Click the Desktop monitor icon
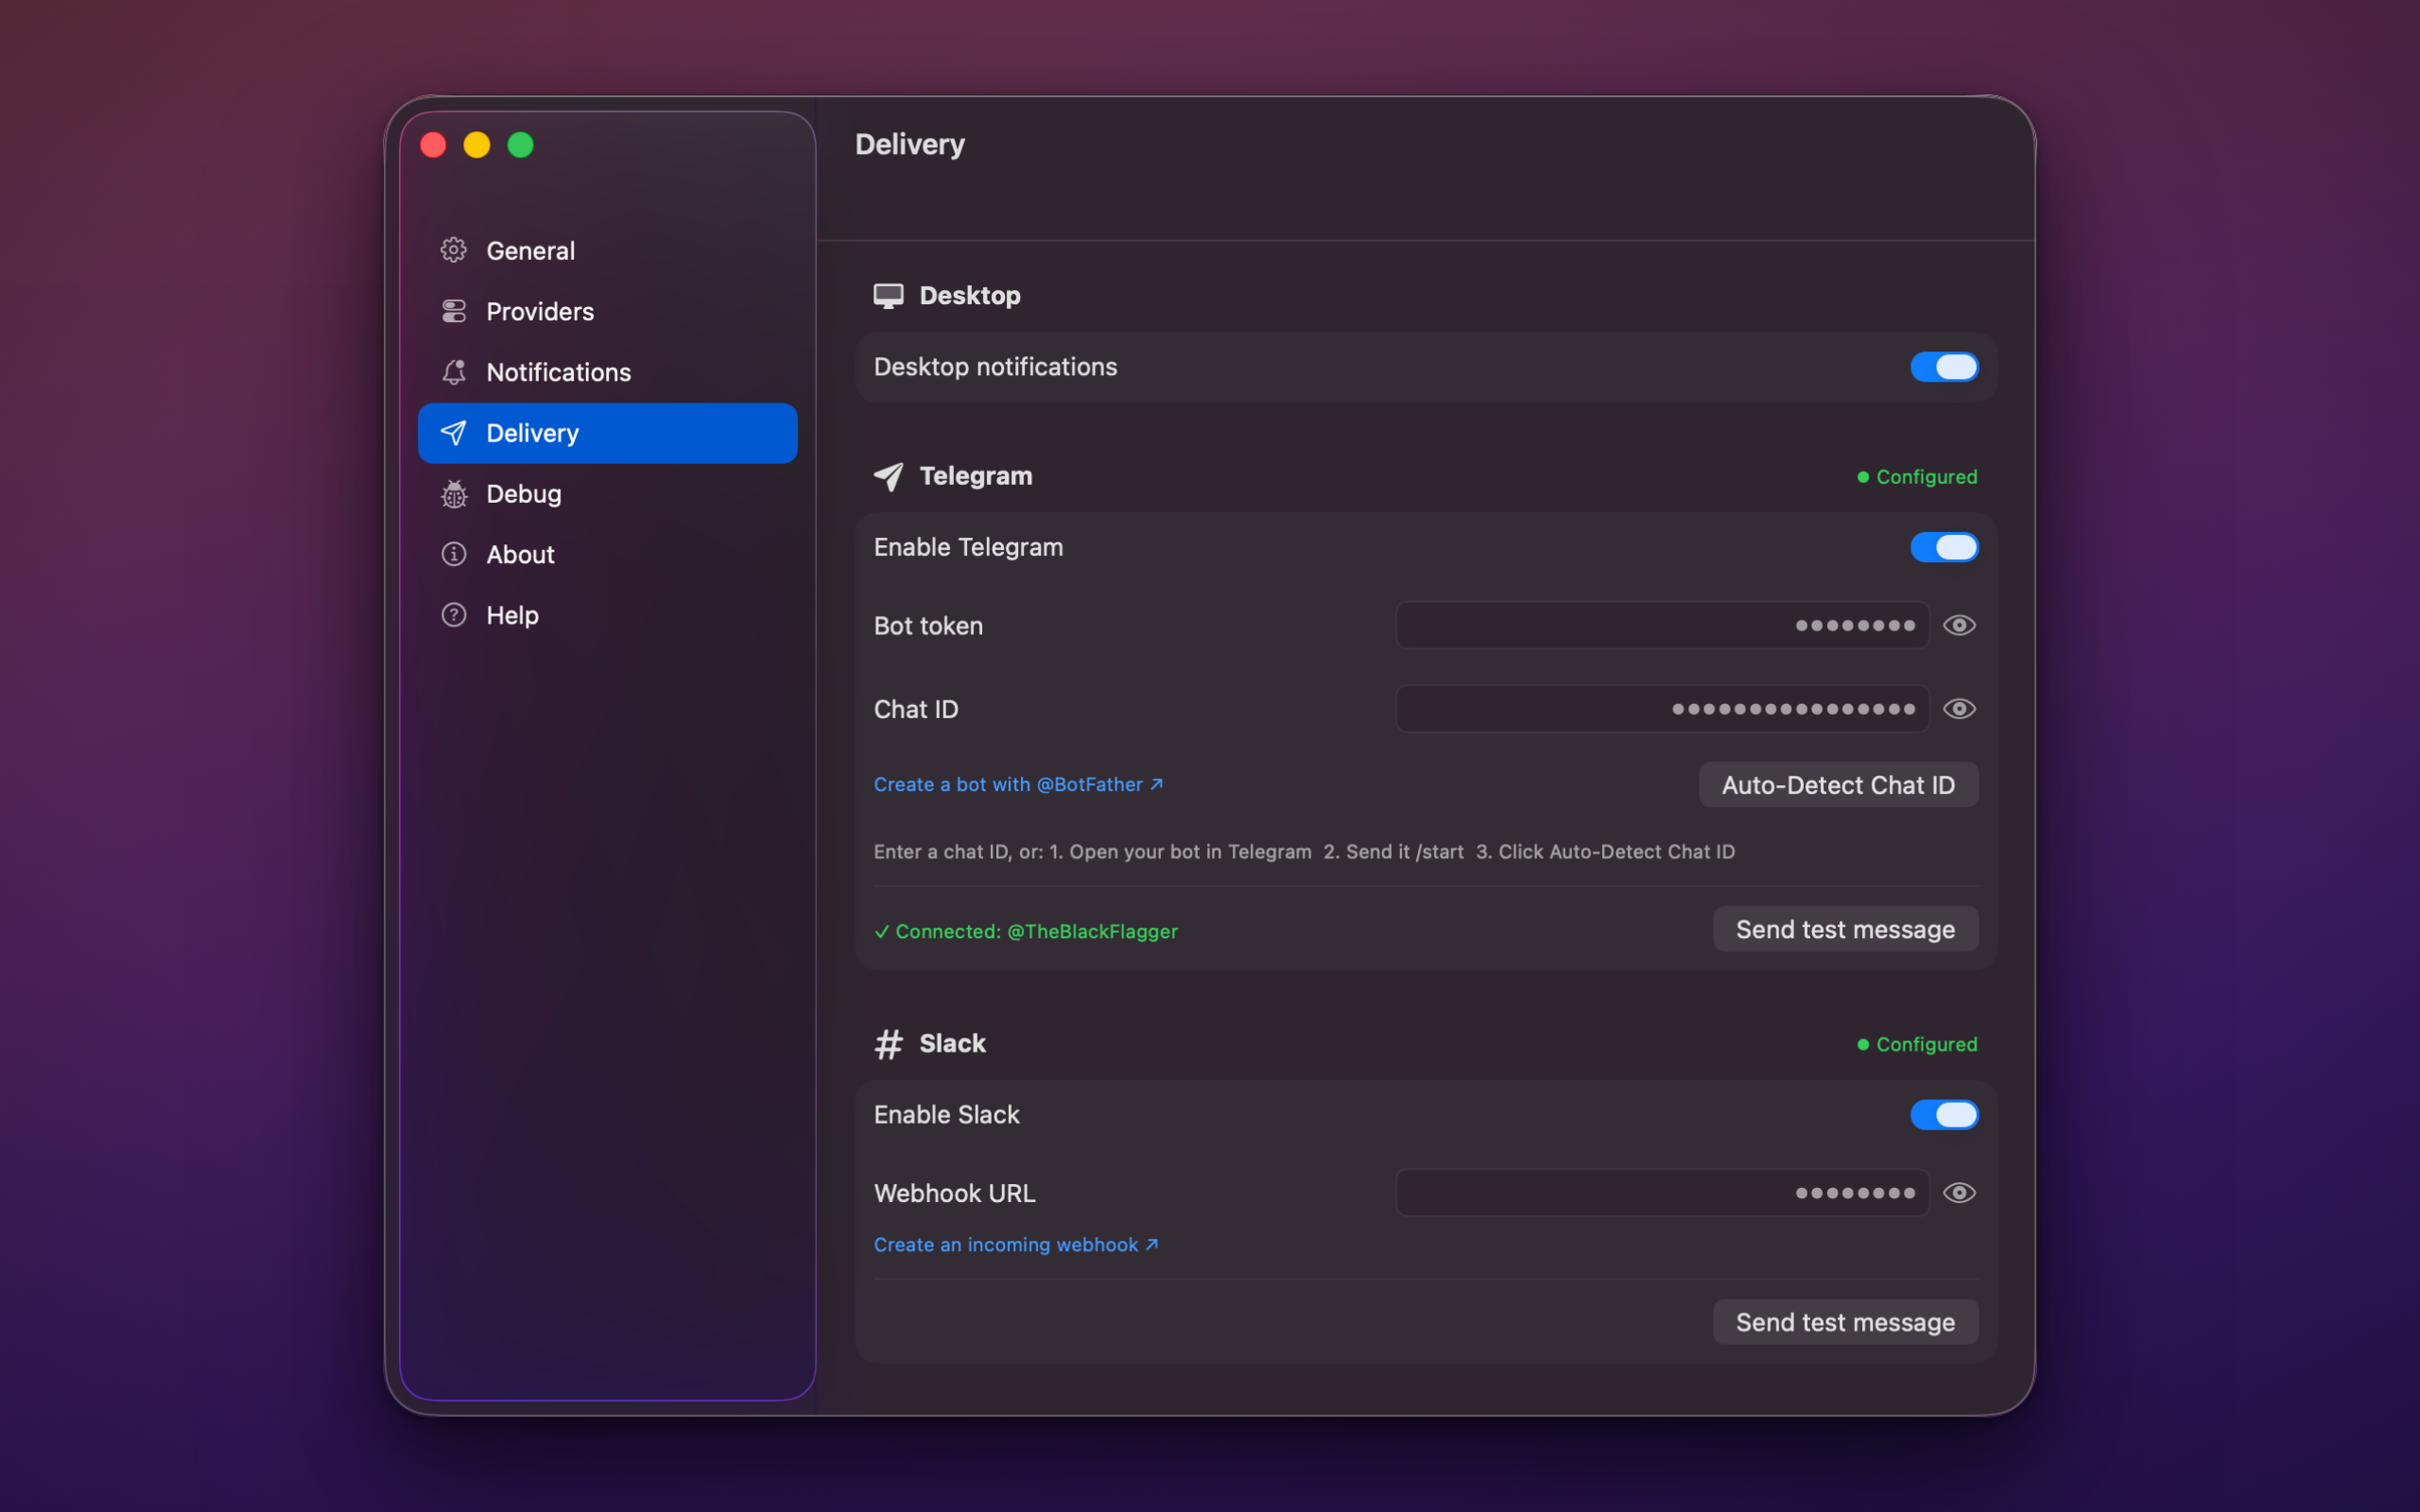 point(888,296)
